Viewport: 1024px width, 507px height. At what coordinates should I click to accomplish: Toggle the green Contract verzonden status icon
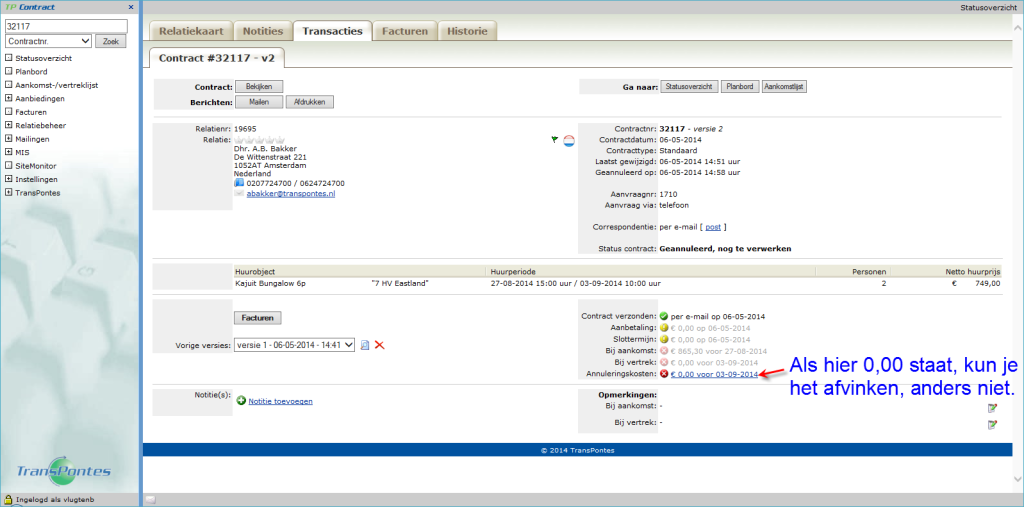(664, 316)
